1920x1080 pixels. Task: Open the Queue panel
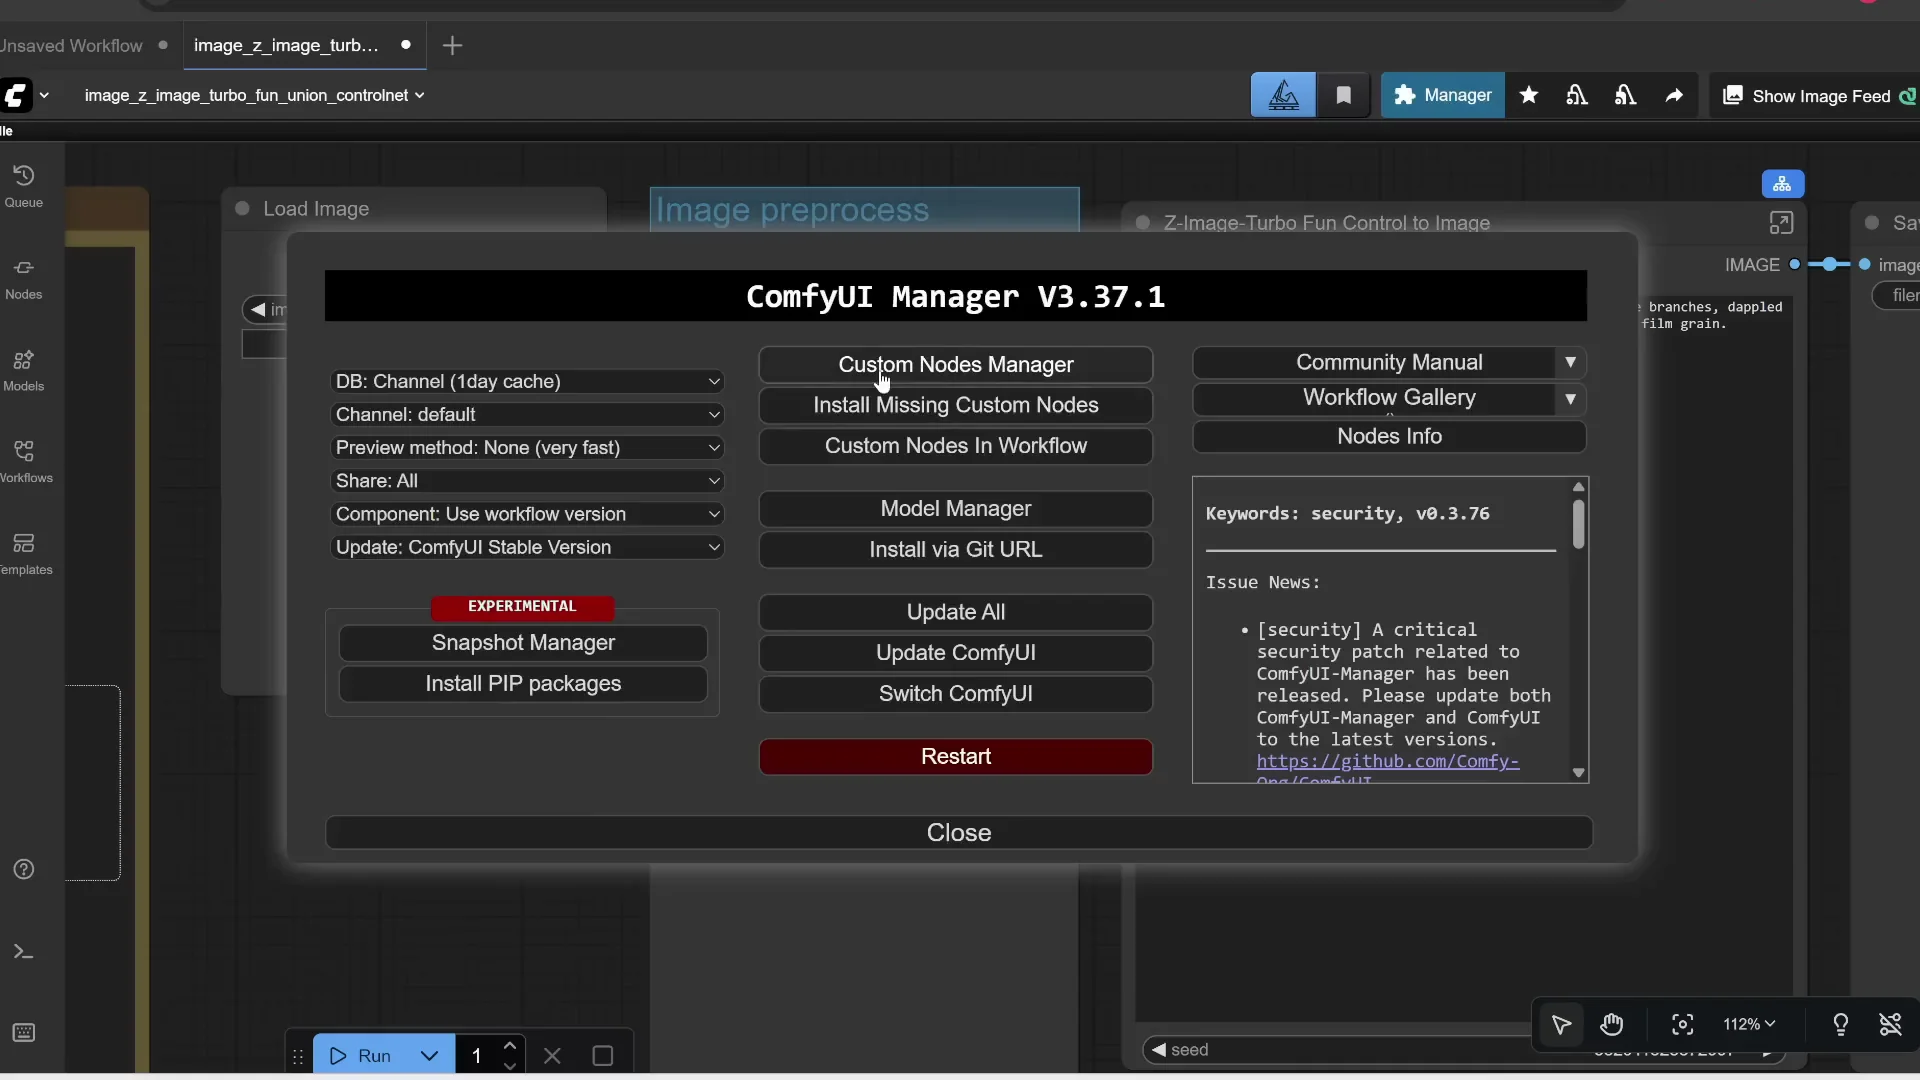coord(25,183)
